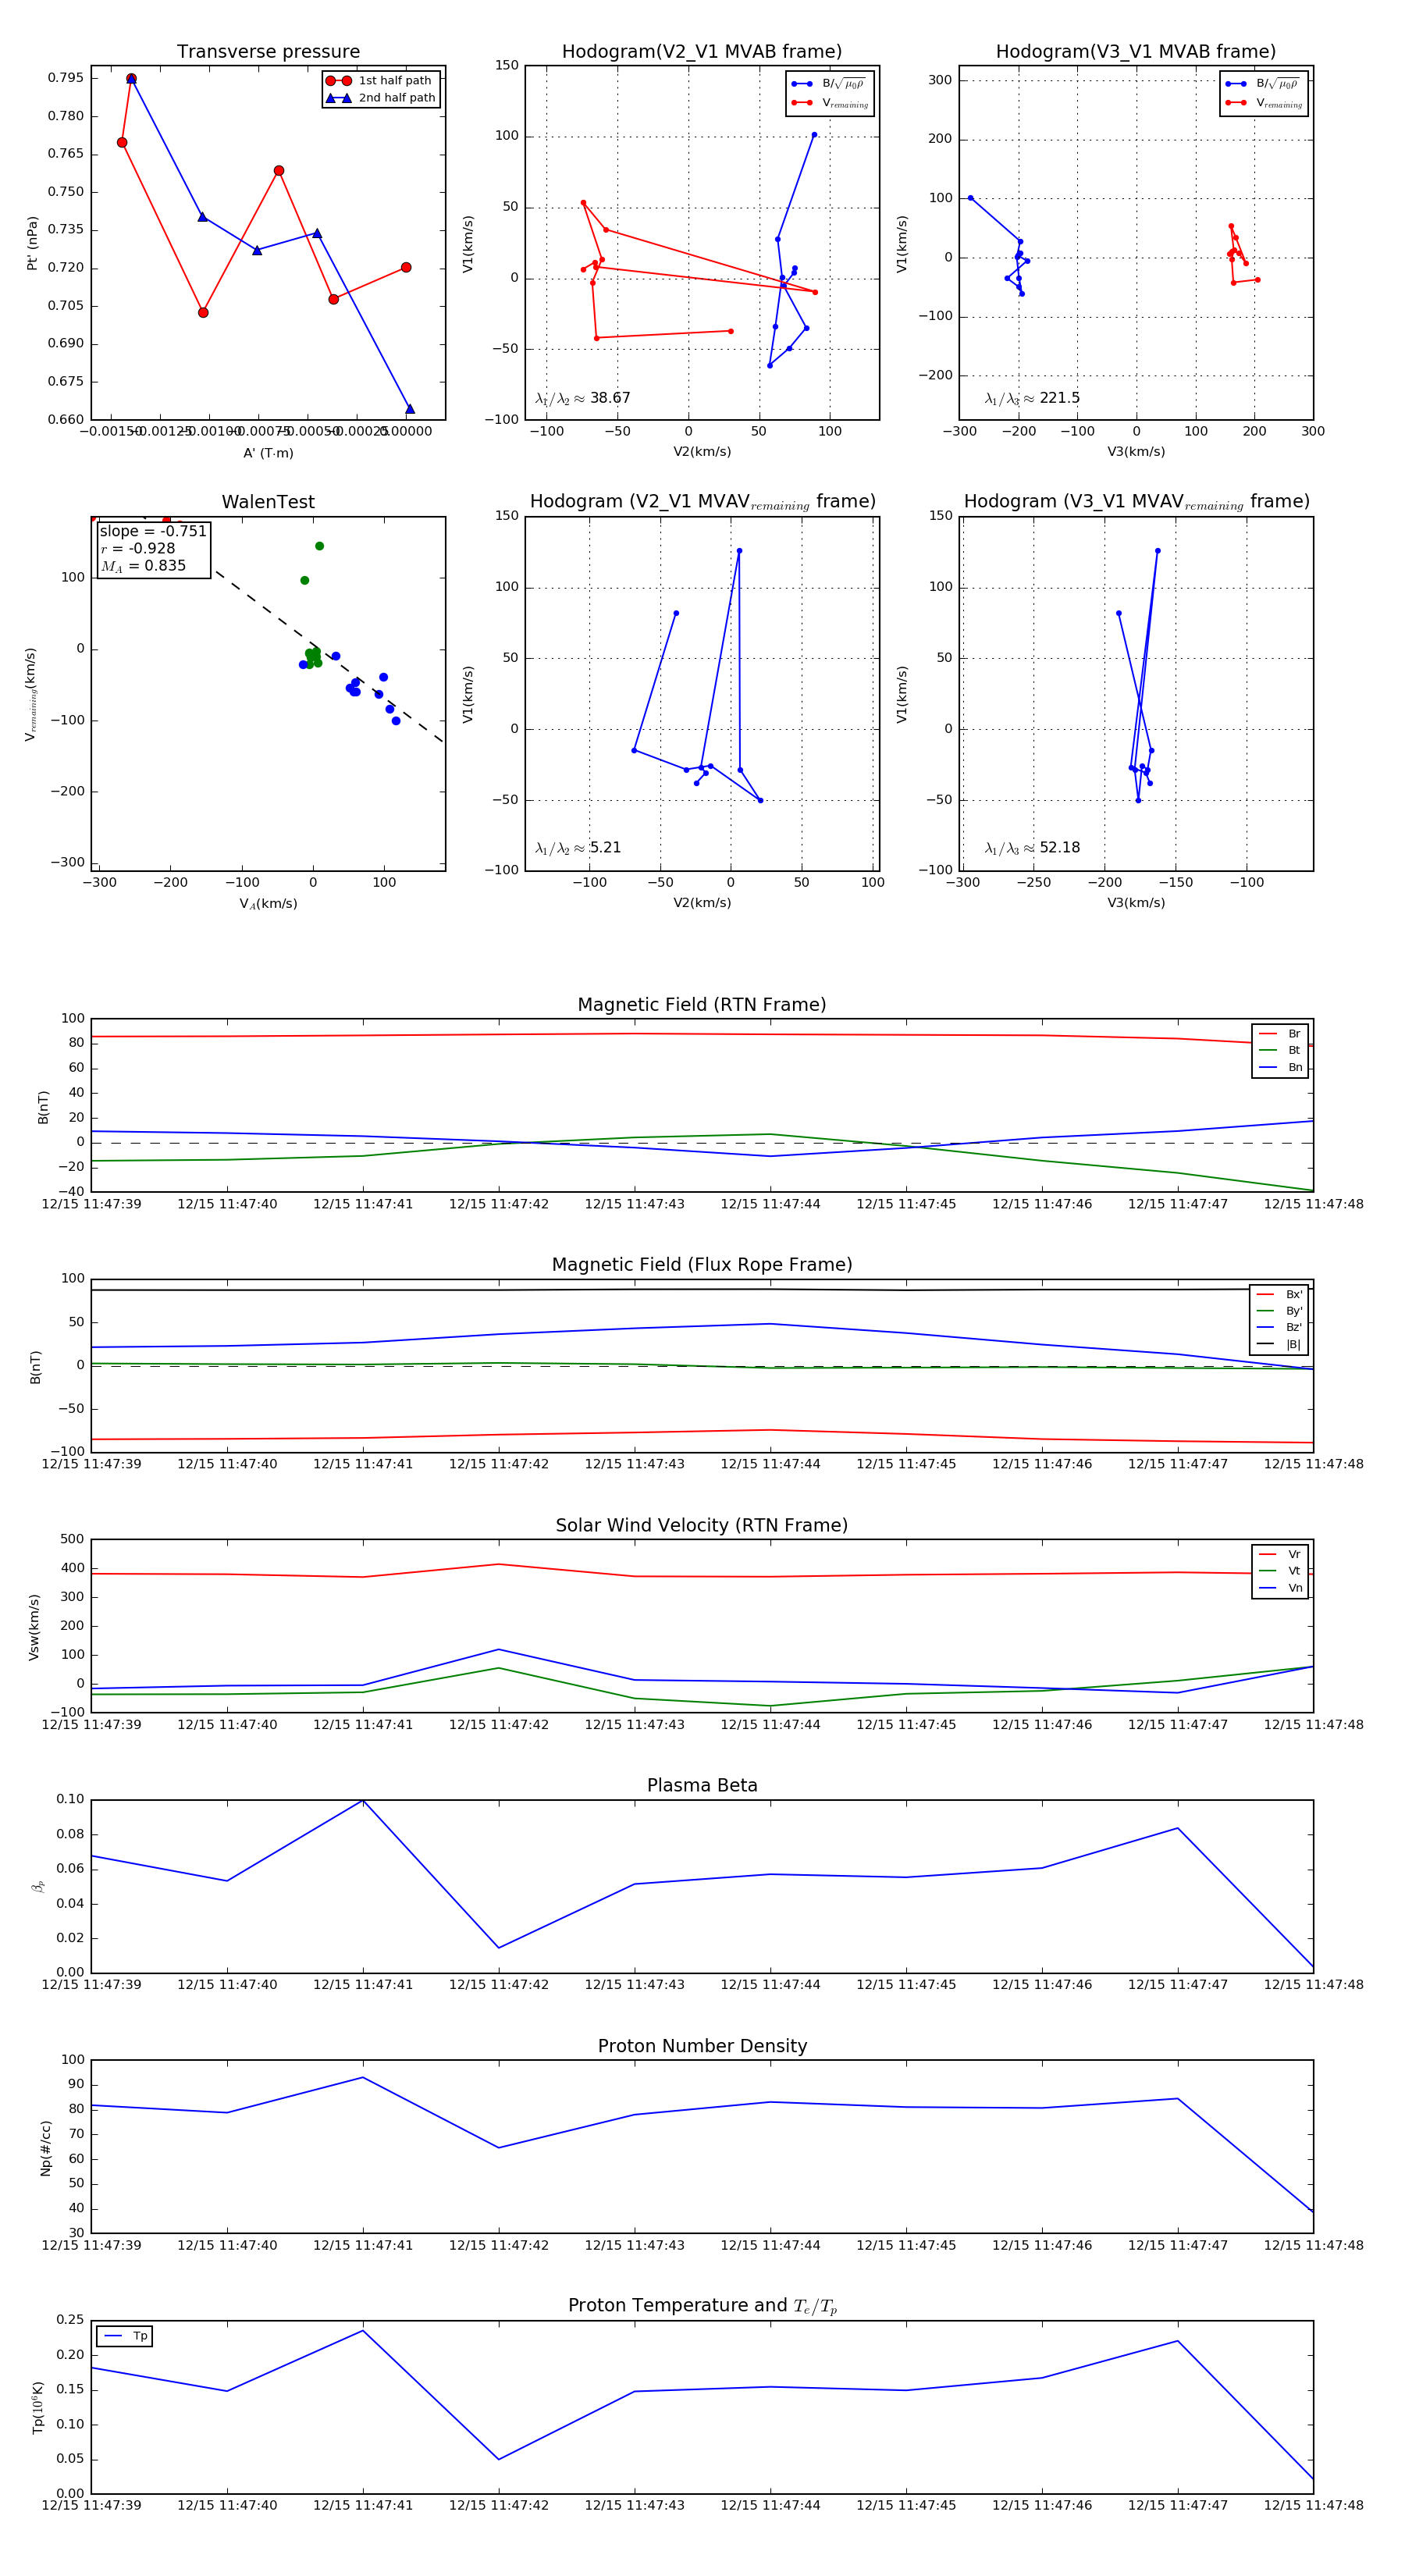Click 'Proton Temperature and Te/Tp' title

pyautogui.click(x=702, y=2306)
